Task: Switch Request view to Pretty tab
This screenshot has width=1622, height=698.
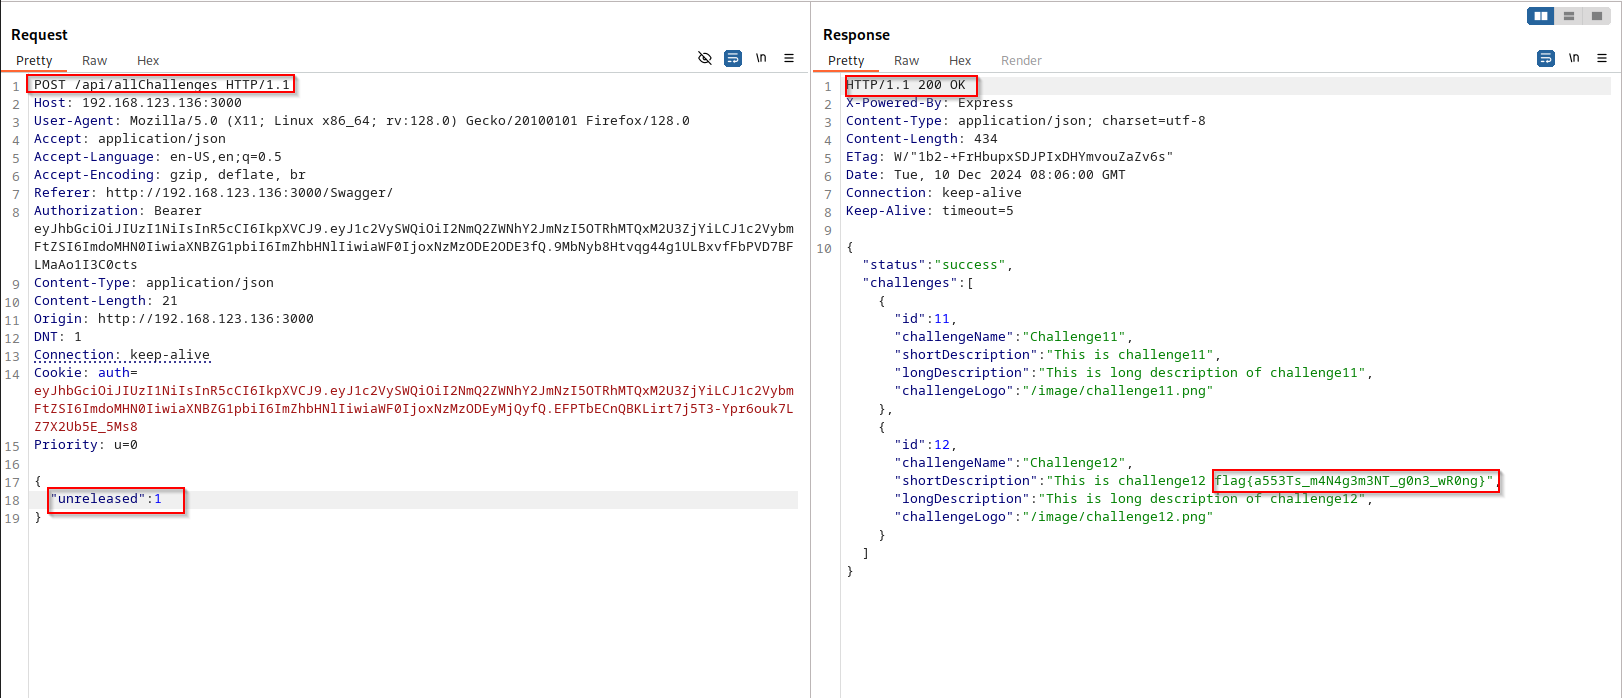Action: coord(34,61)
